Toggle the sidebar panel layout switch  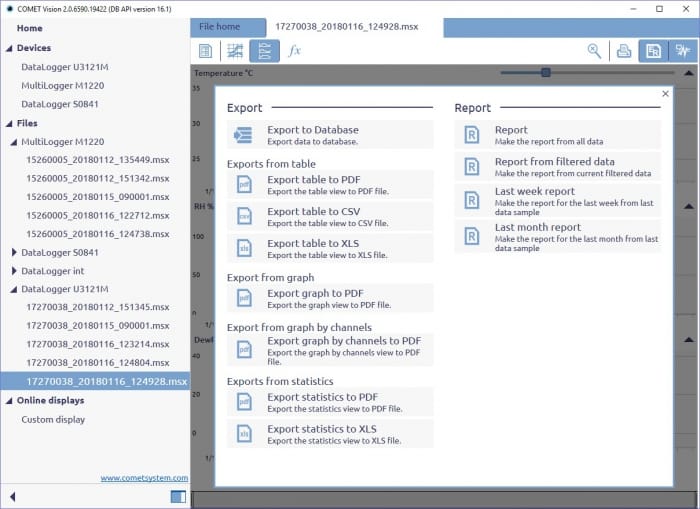(x=178, y=496)
